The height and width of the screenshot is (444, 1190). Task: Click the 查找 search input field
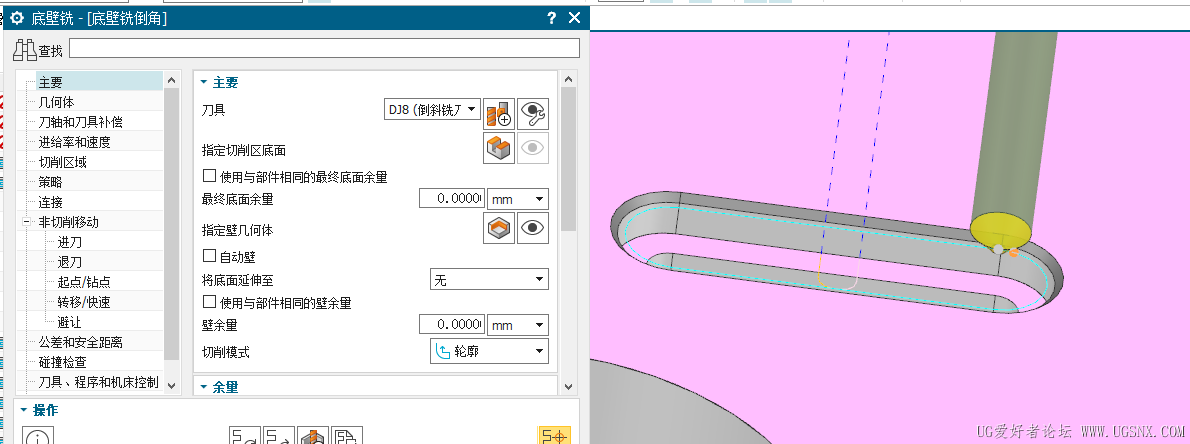coord(324,49)
